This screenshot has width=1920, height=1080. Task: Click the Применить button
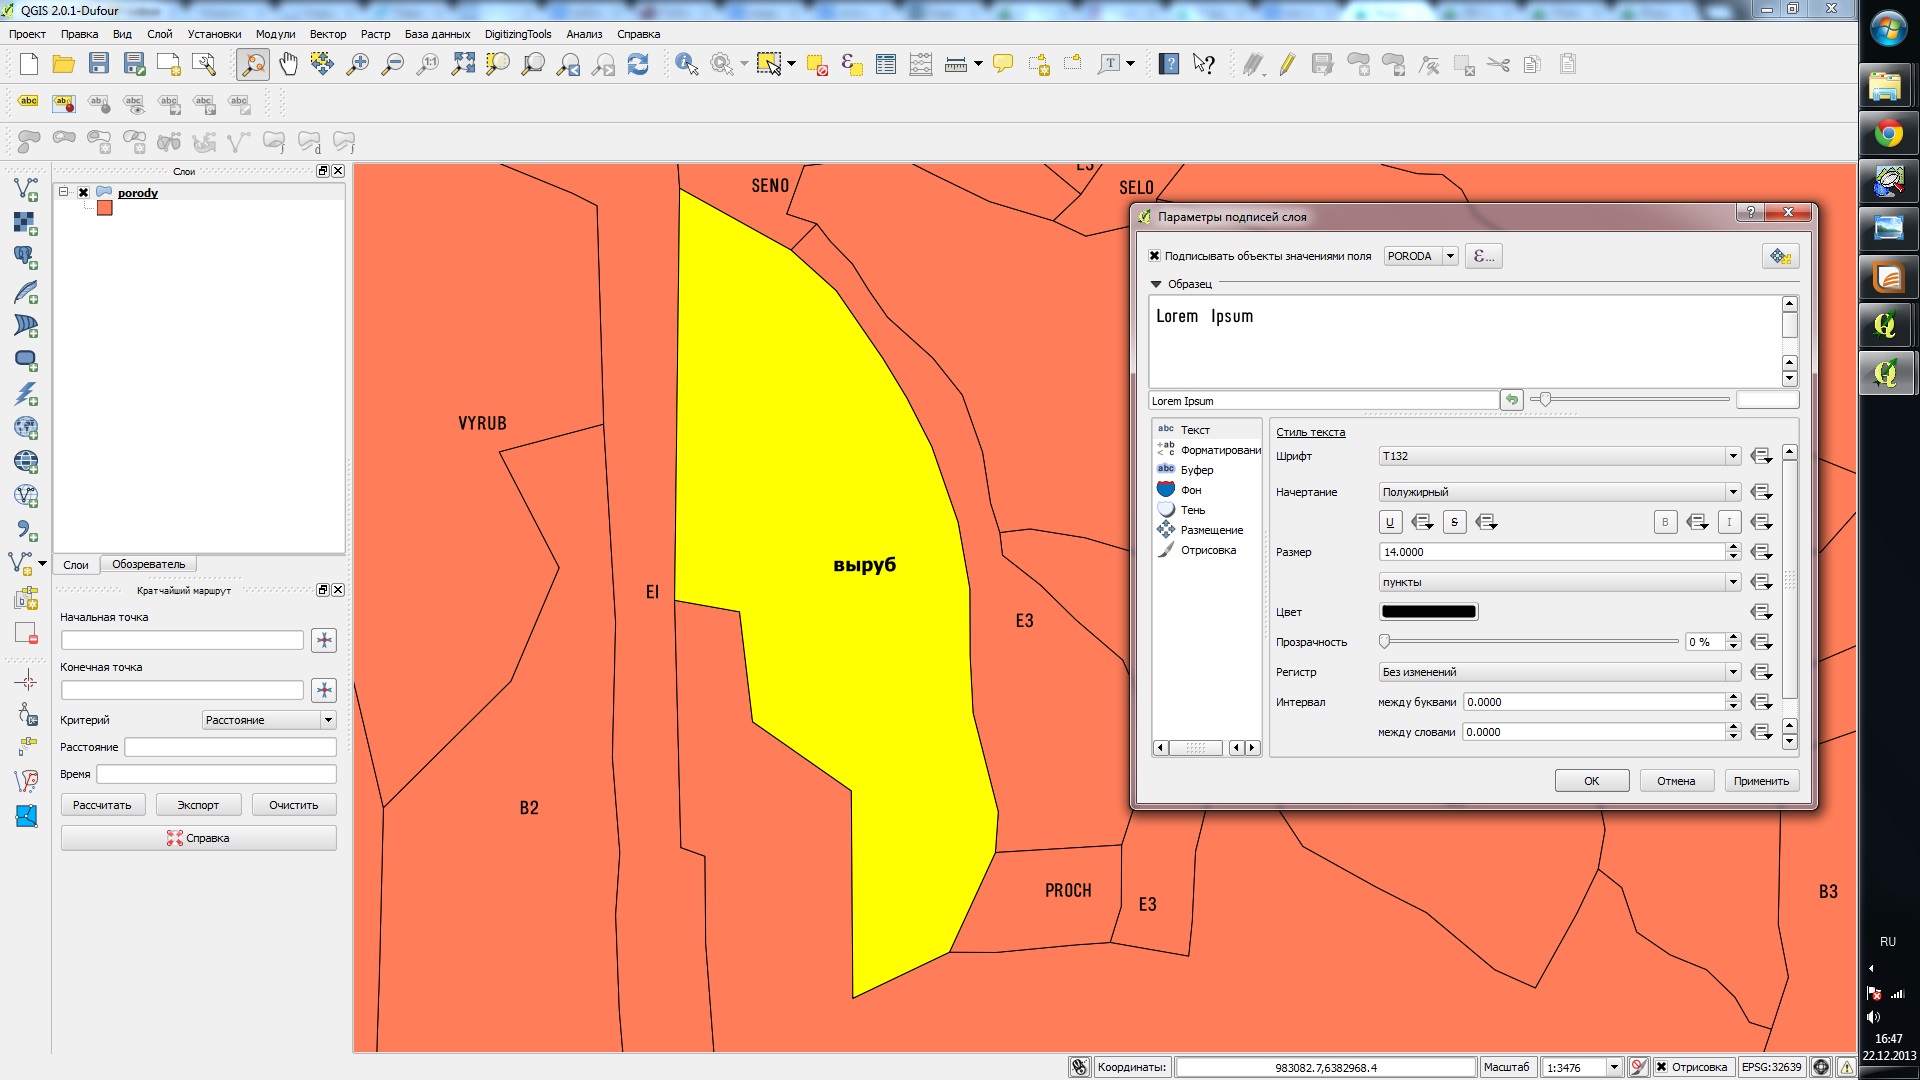coord(1761,781)
